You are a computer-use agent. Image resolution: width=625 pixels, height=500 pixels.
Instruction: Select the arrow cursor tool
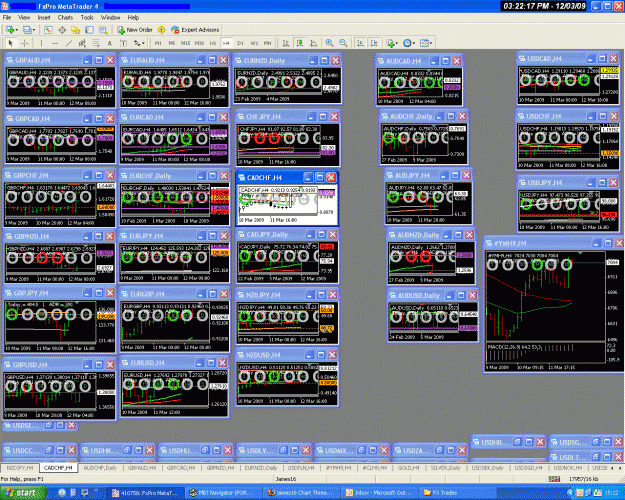11,43
